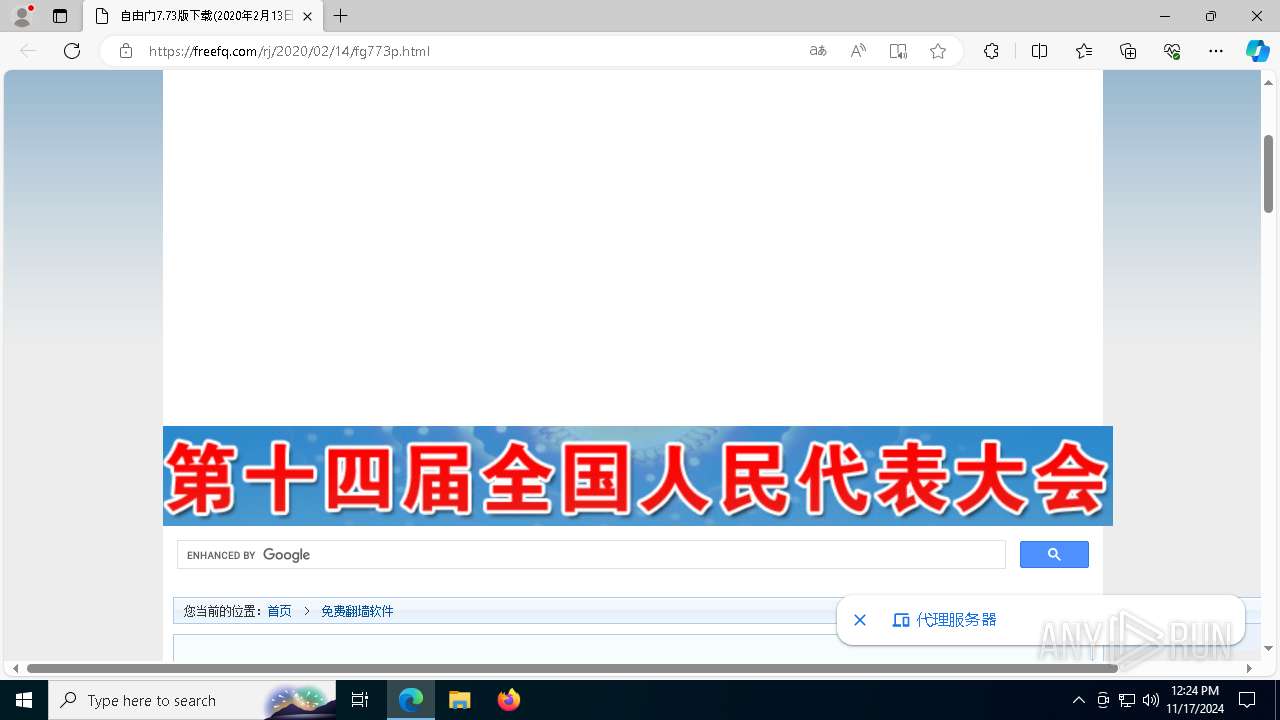Go back with the back arrow
This screenshot has height=720, width=1280.
point(28,51)
